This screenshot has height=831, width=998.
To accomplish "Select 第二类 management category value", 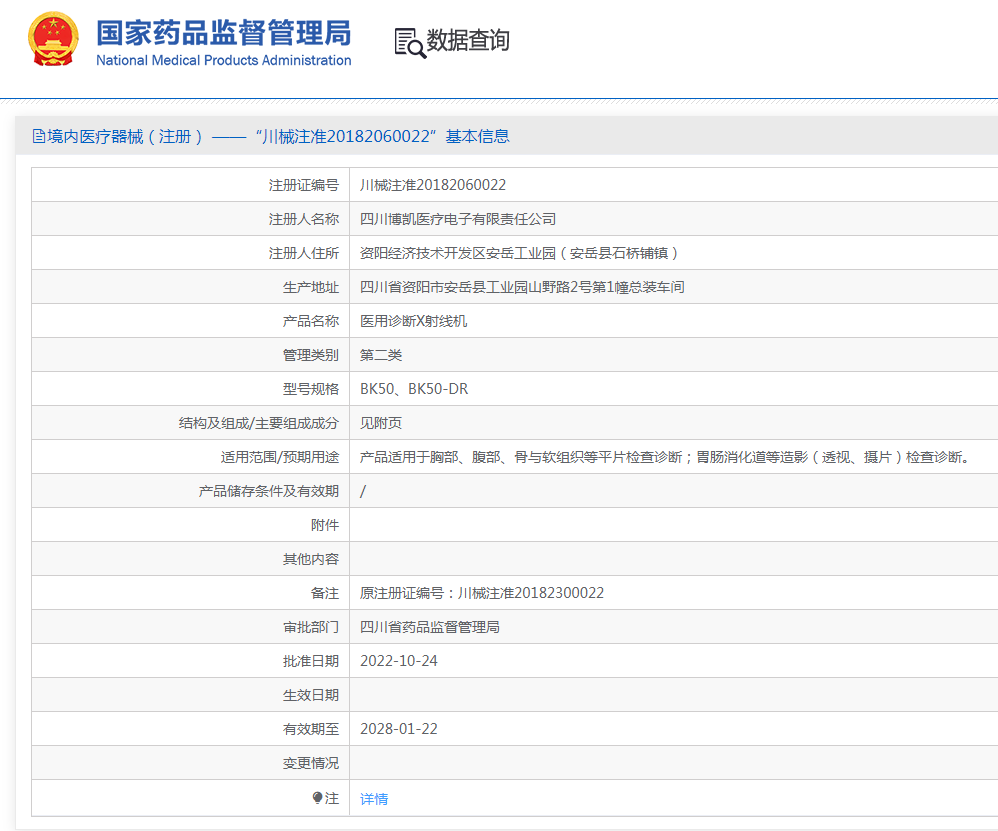I will [x=381, y=355].
